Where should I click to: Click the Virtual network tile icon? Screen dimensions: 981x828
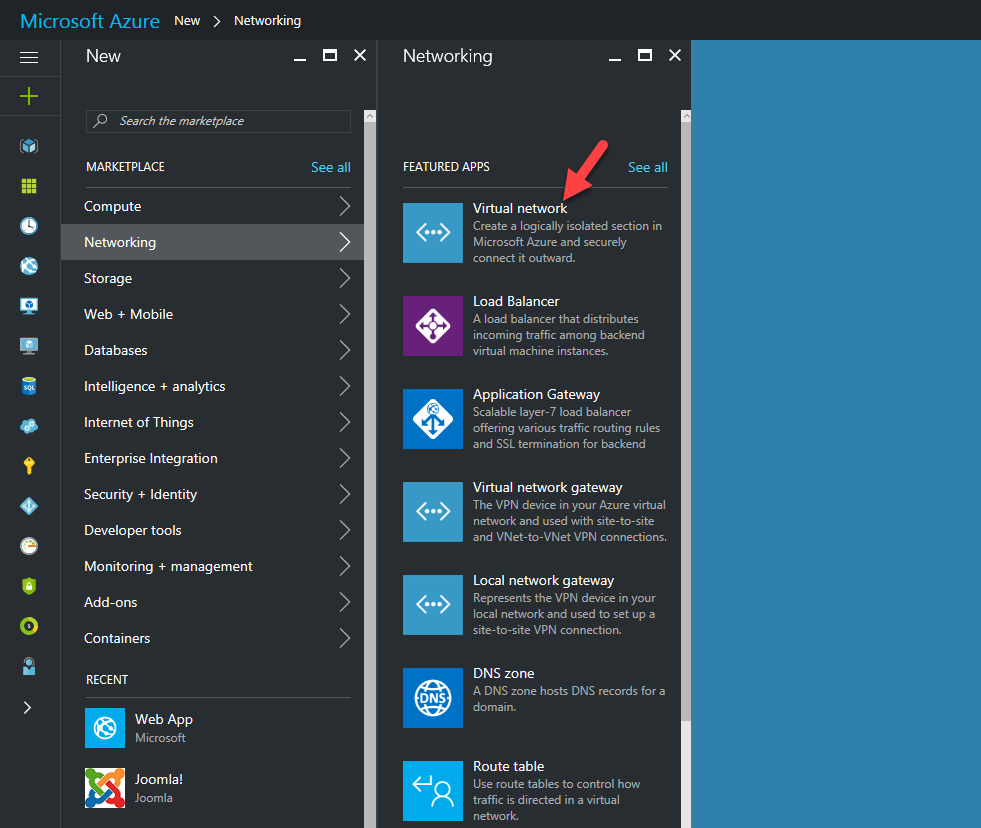coord(433,233)
